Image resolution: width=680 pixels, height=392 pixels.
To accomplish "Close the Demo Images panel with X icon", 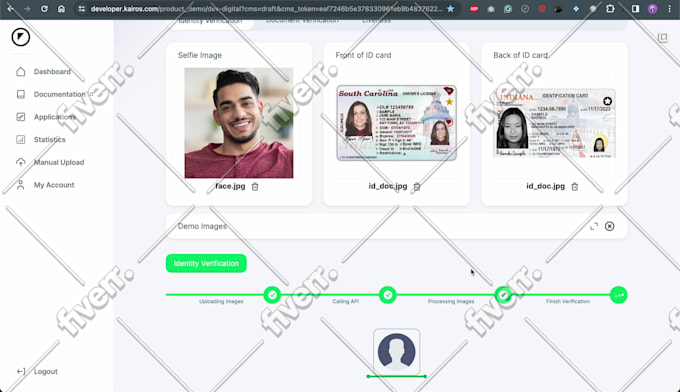I will (609, 226).
